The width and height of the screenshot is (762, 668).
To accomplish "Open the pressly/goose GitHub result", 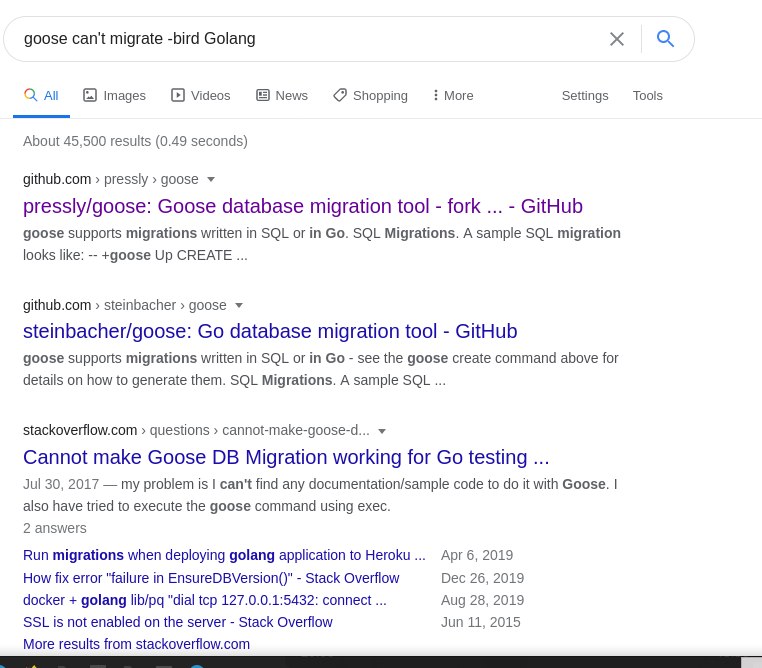I will 303,206.
